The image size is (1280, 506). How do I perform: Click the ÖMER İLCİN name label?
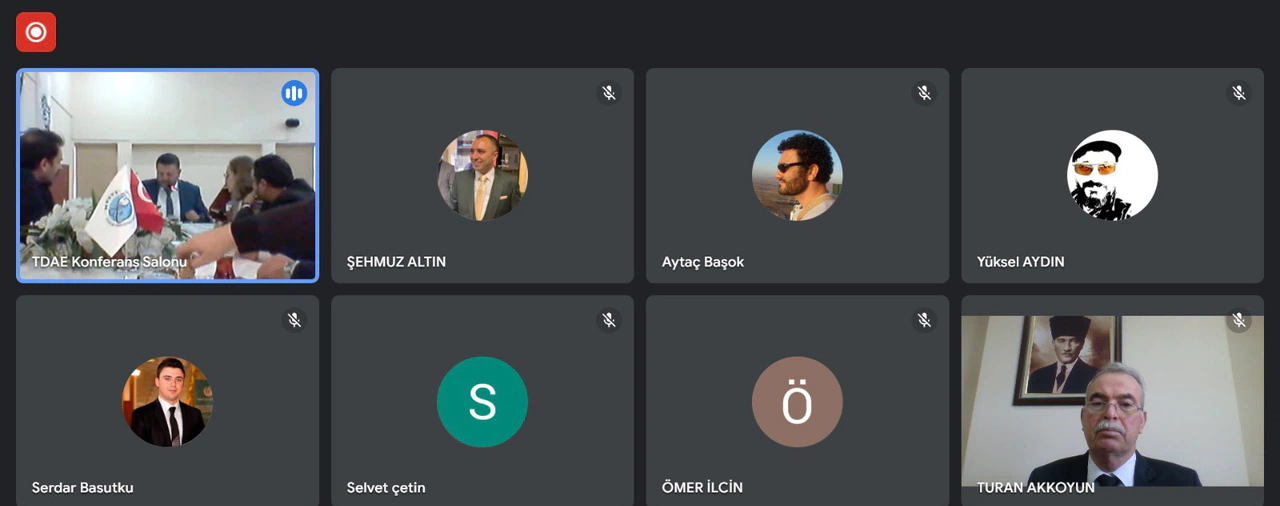(702, 488)
